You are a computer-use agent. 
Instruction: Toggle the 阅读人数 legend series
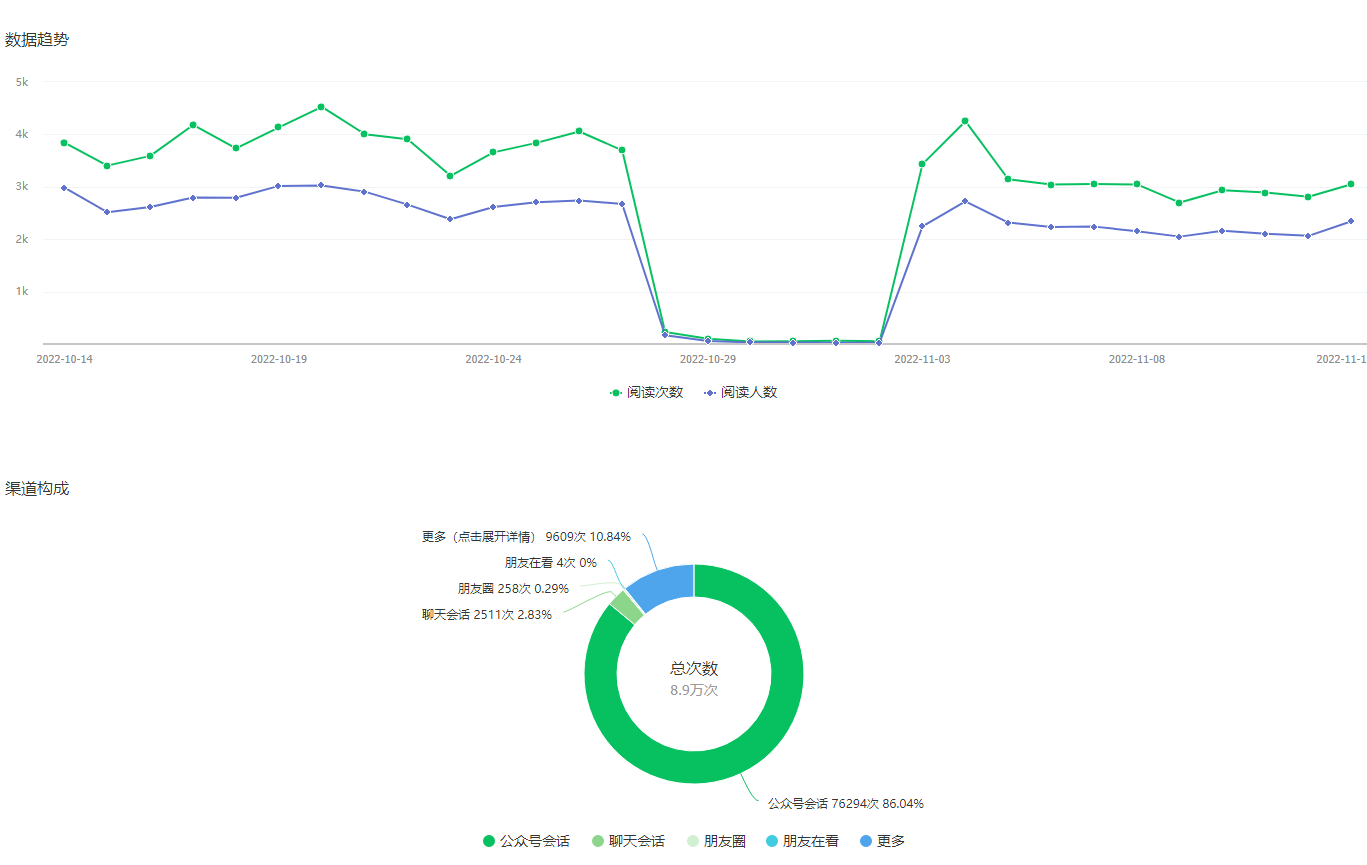[x=741, y=393]
